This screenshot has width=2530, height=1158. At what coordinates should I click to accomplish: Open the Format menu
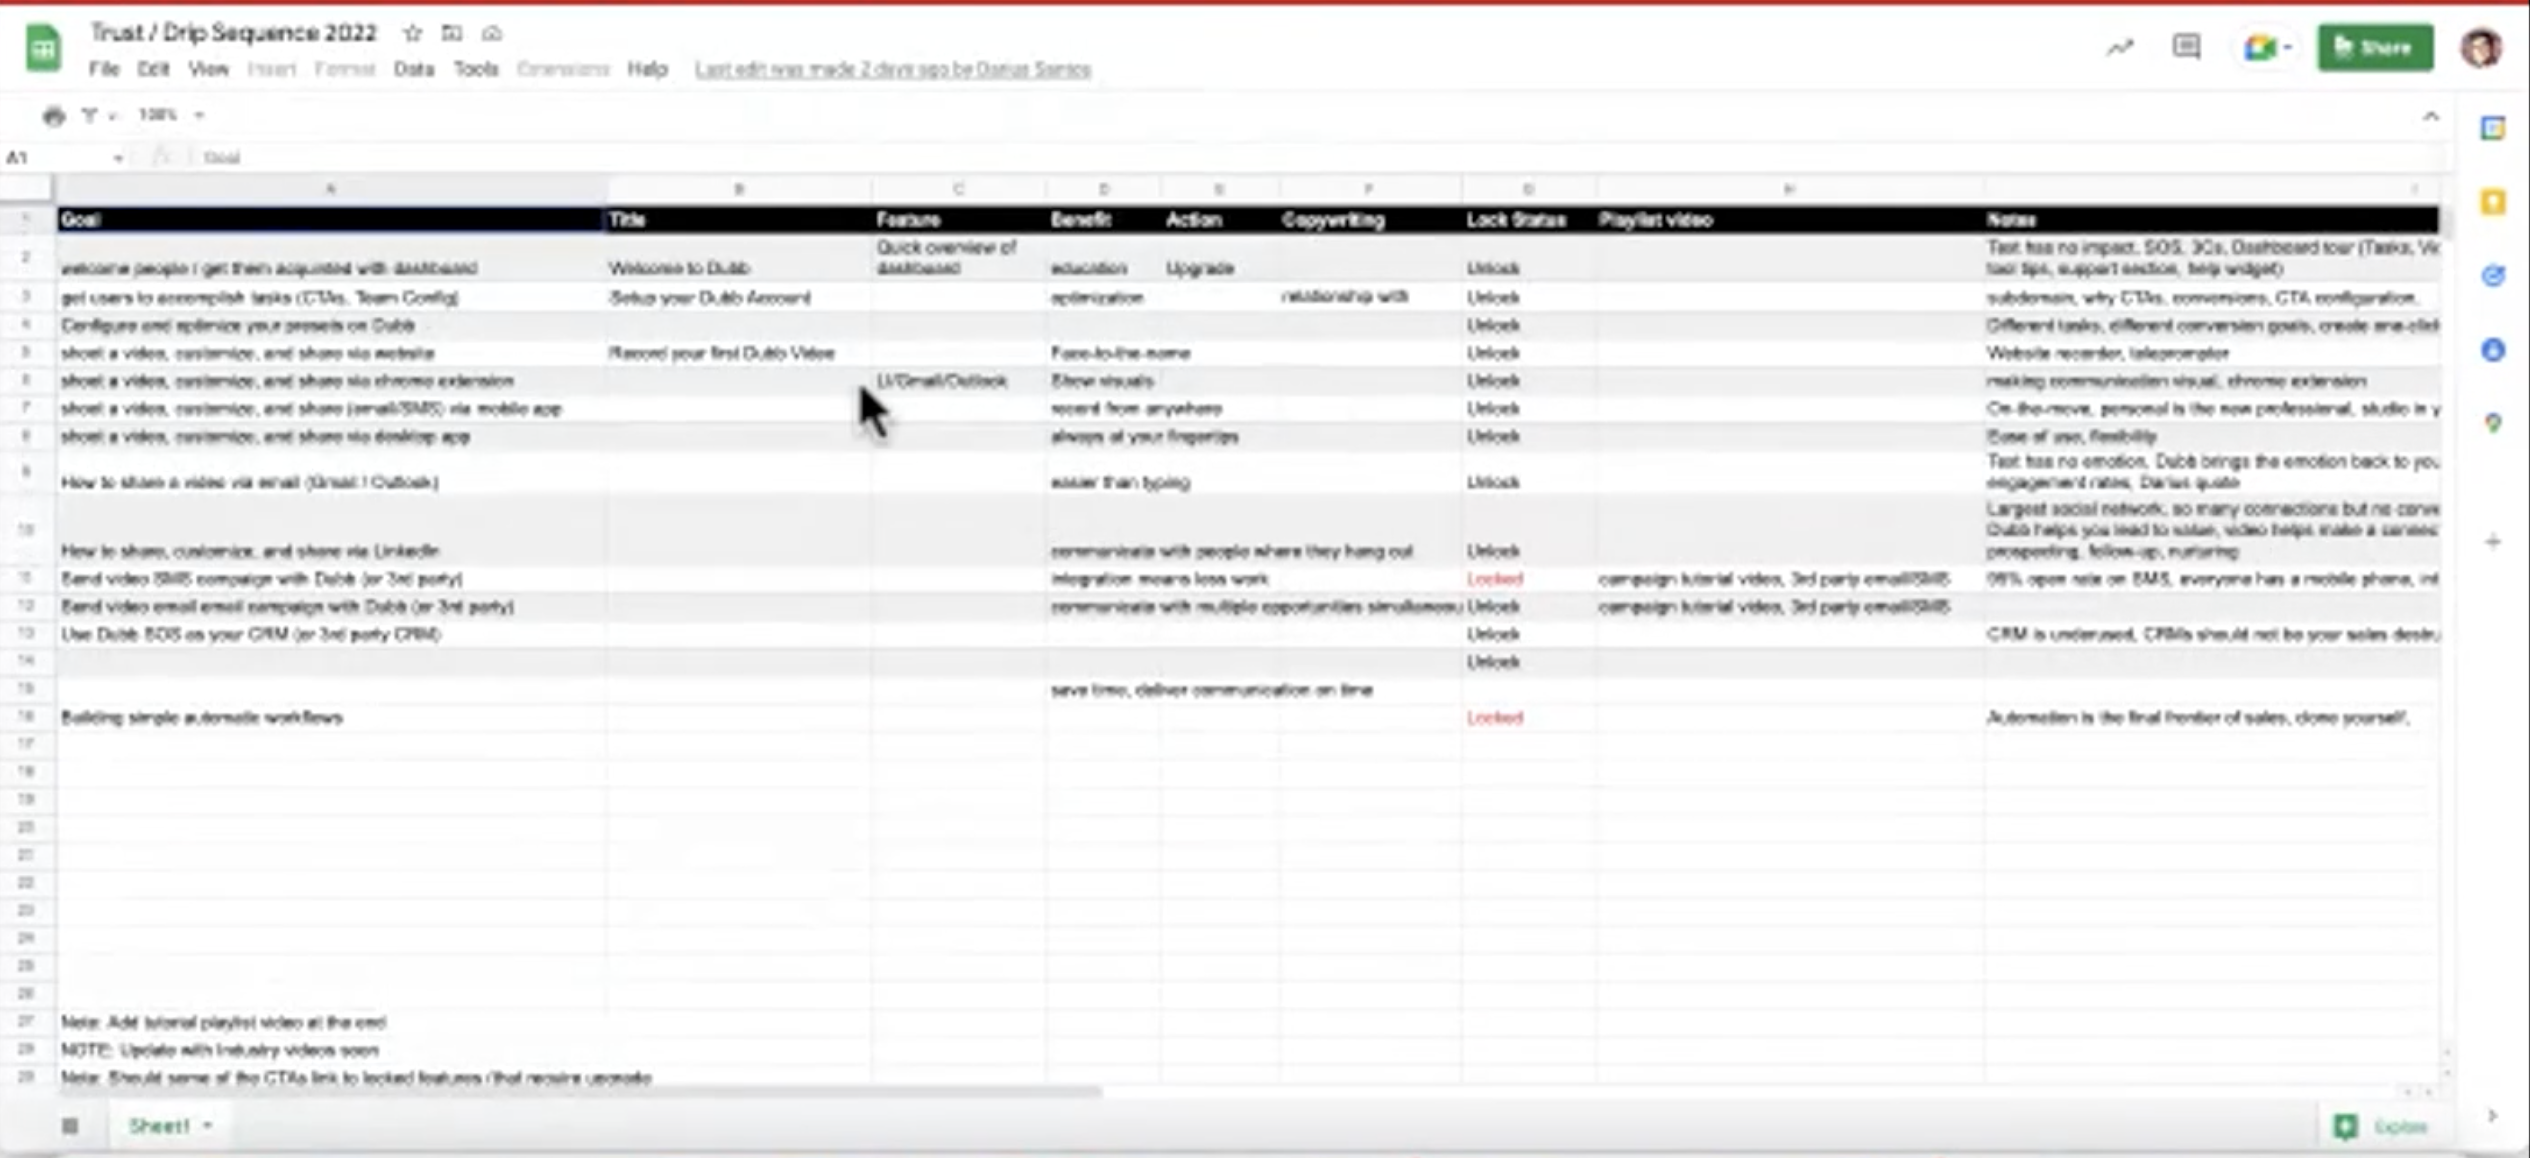pyautogui.click(x=344, y=69)
